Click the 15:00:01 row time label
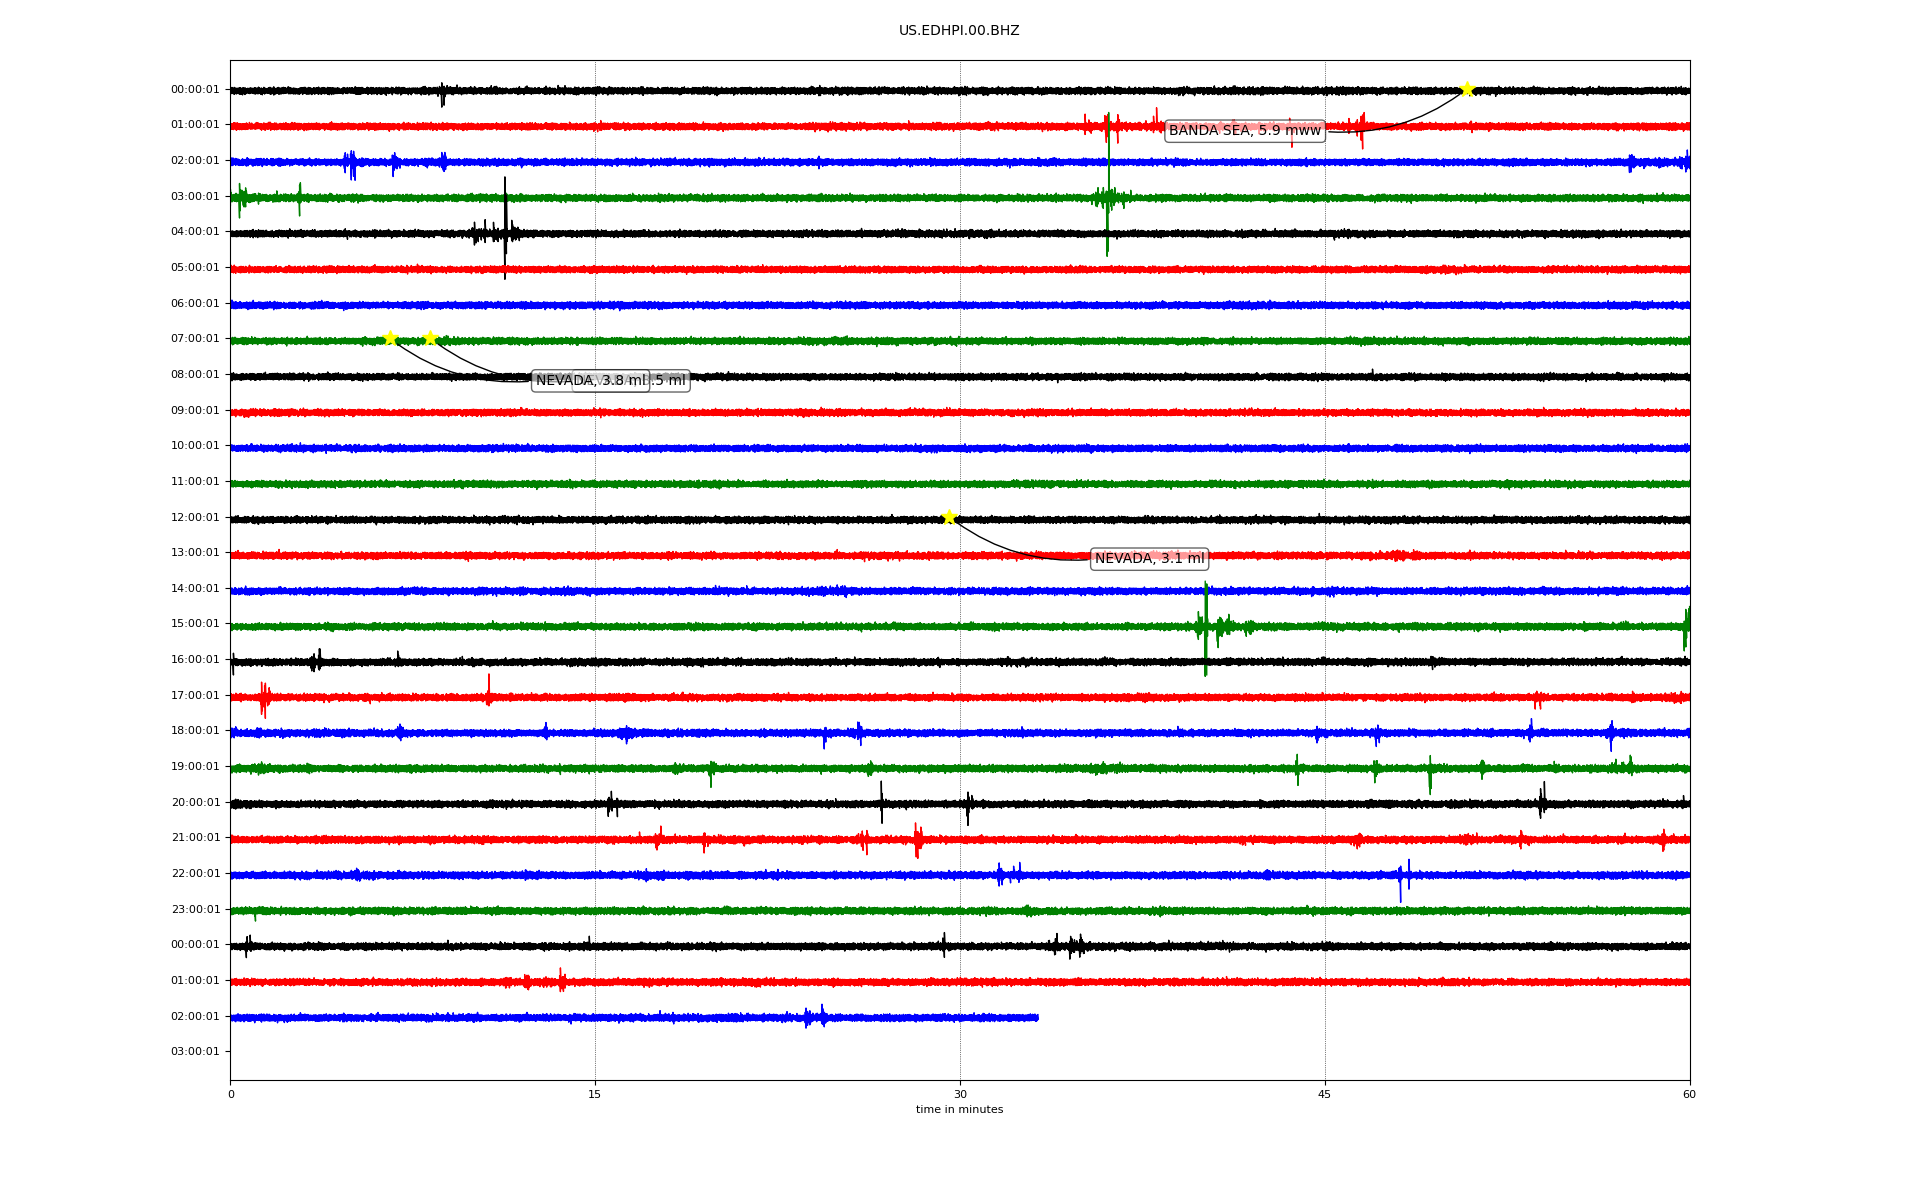The width and height of the screenshot is (1920, 1200). [x=195, y=624]
